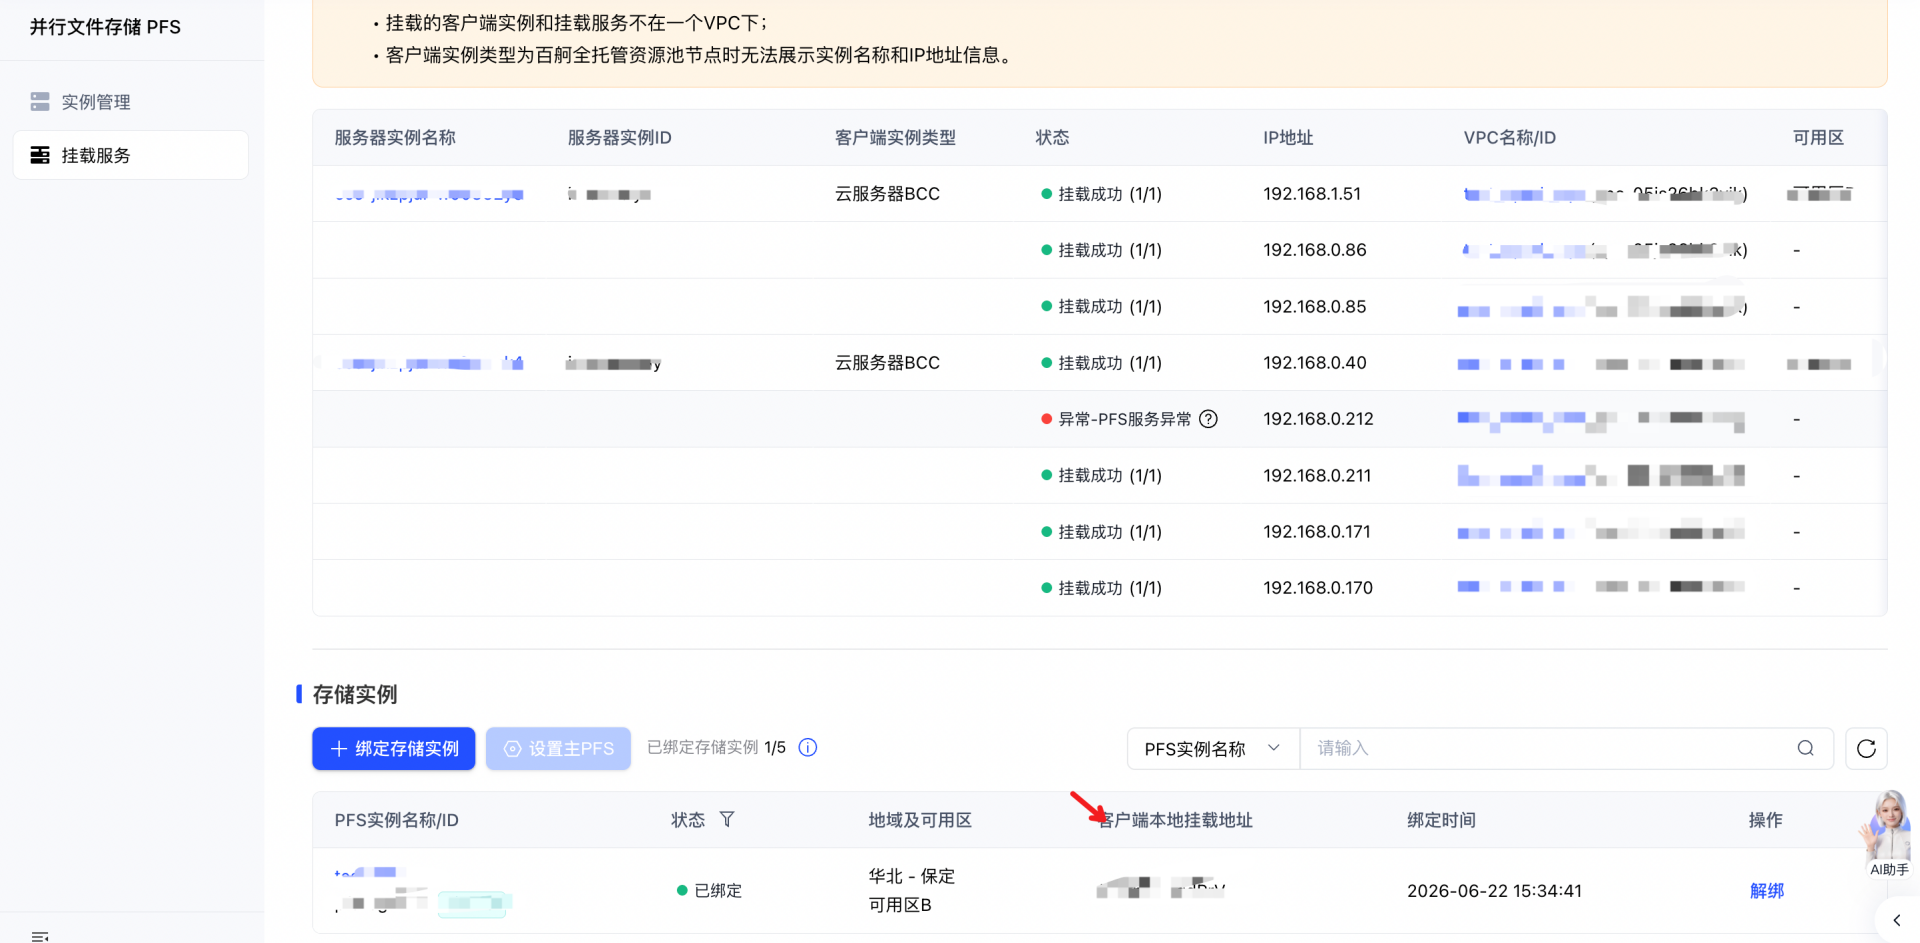Select IP address 192.168.0.171

click(x=1317, y=532)
